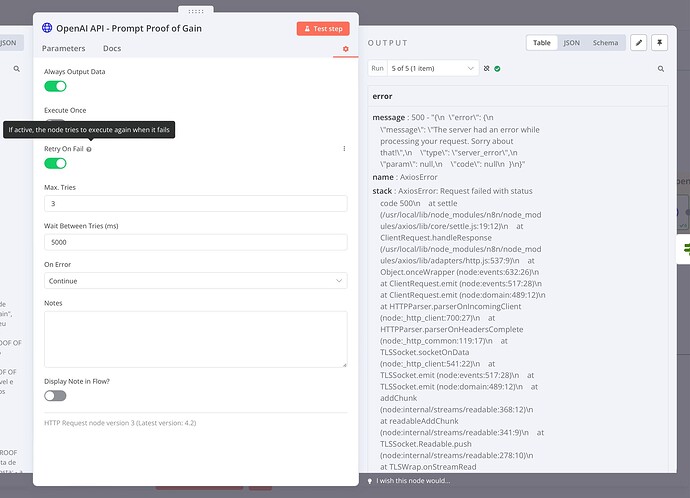Select JSON output view
The width and height of the screenshot is (690, 498).
[571, 43]
